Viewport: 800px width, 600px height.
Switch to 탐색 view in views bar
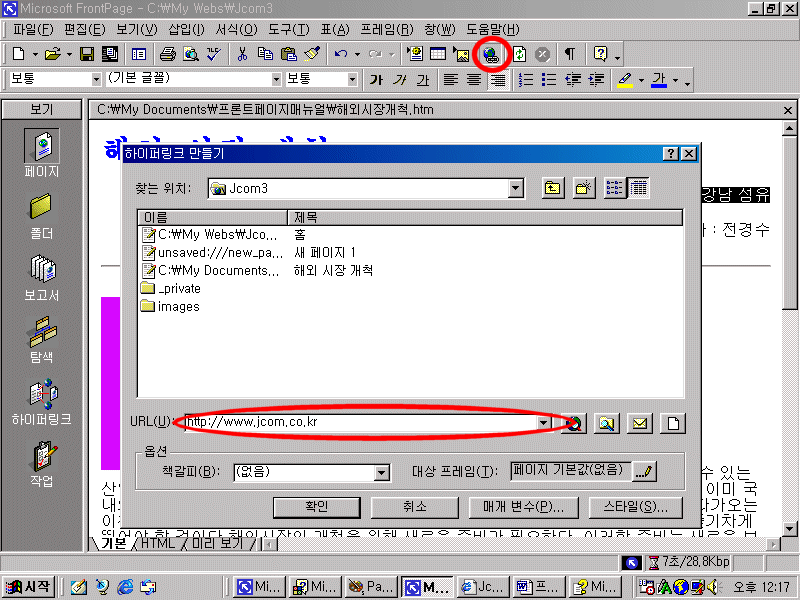click(41, 339)
